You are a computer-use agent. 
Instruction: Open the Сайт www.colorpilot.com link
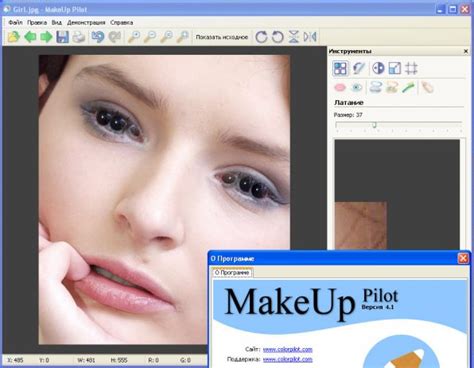(288, 349)
